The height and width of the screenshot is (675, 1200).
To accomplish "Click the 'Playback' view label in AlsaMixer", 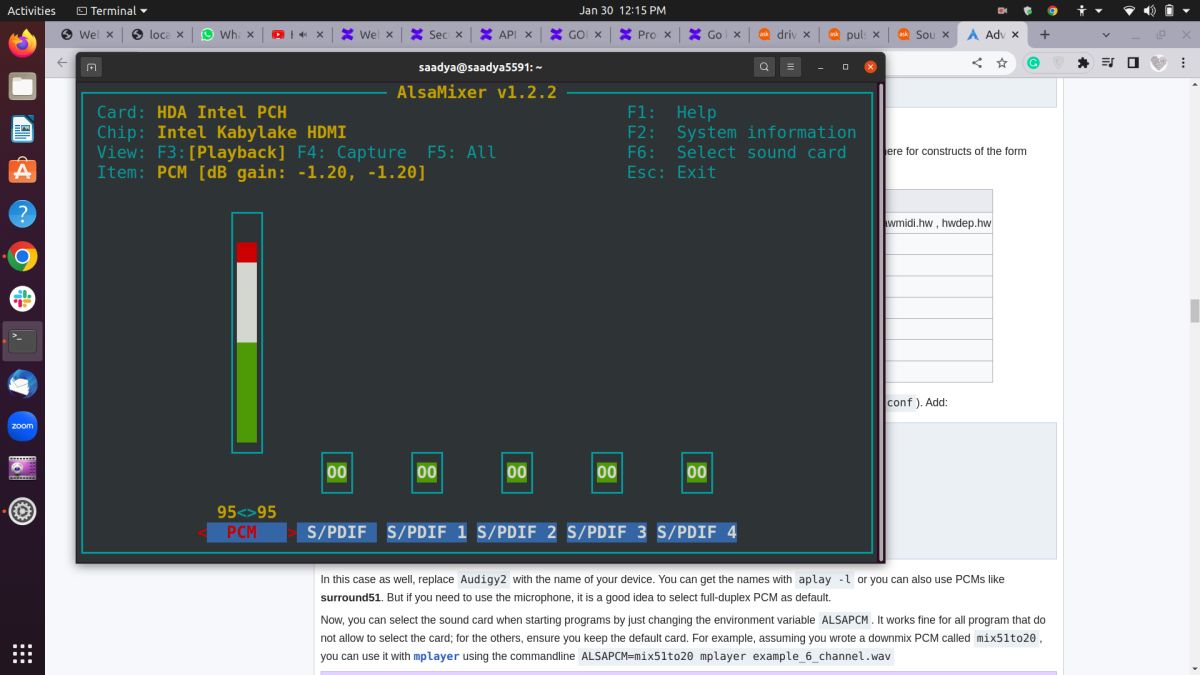I will tap(237, 152).
